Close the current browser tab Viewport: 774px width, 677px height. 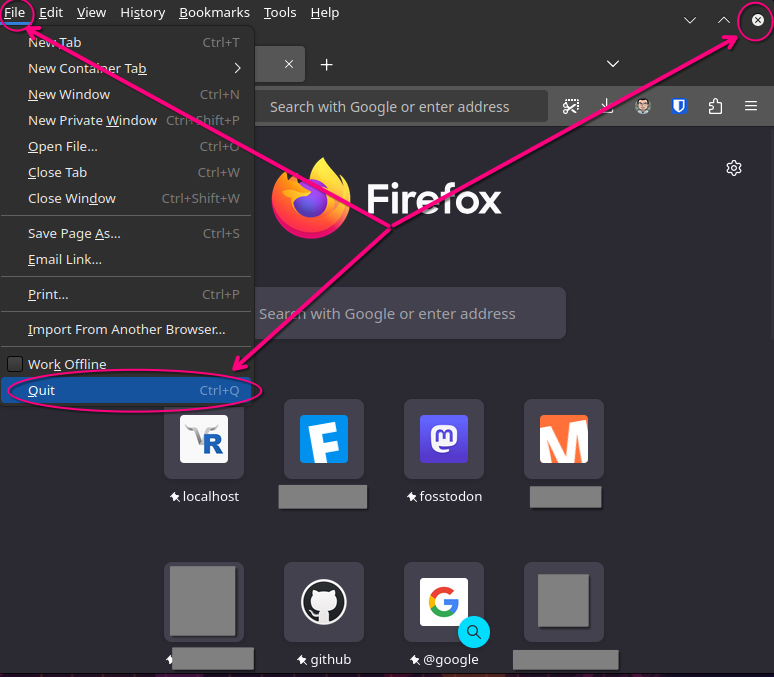point(289,64)
